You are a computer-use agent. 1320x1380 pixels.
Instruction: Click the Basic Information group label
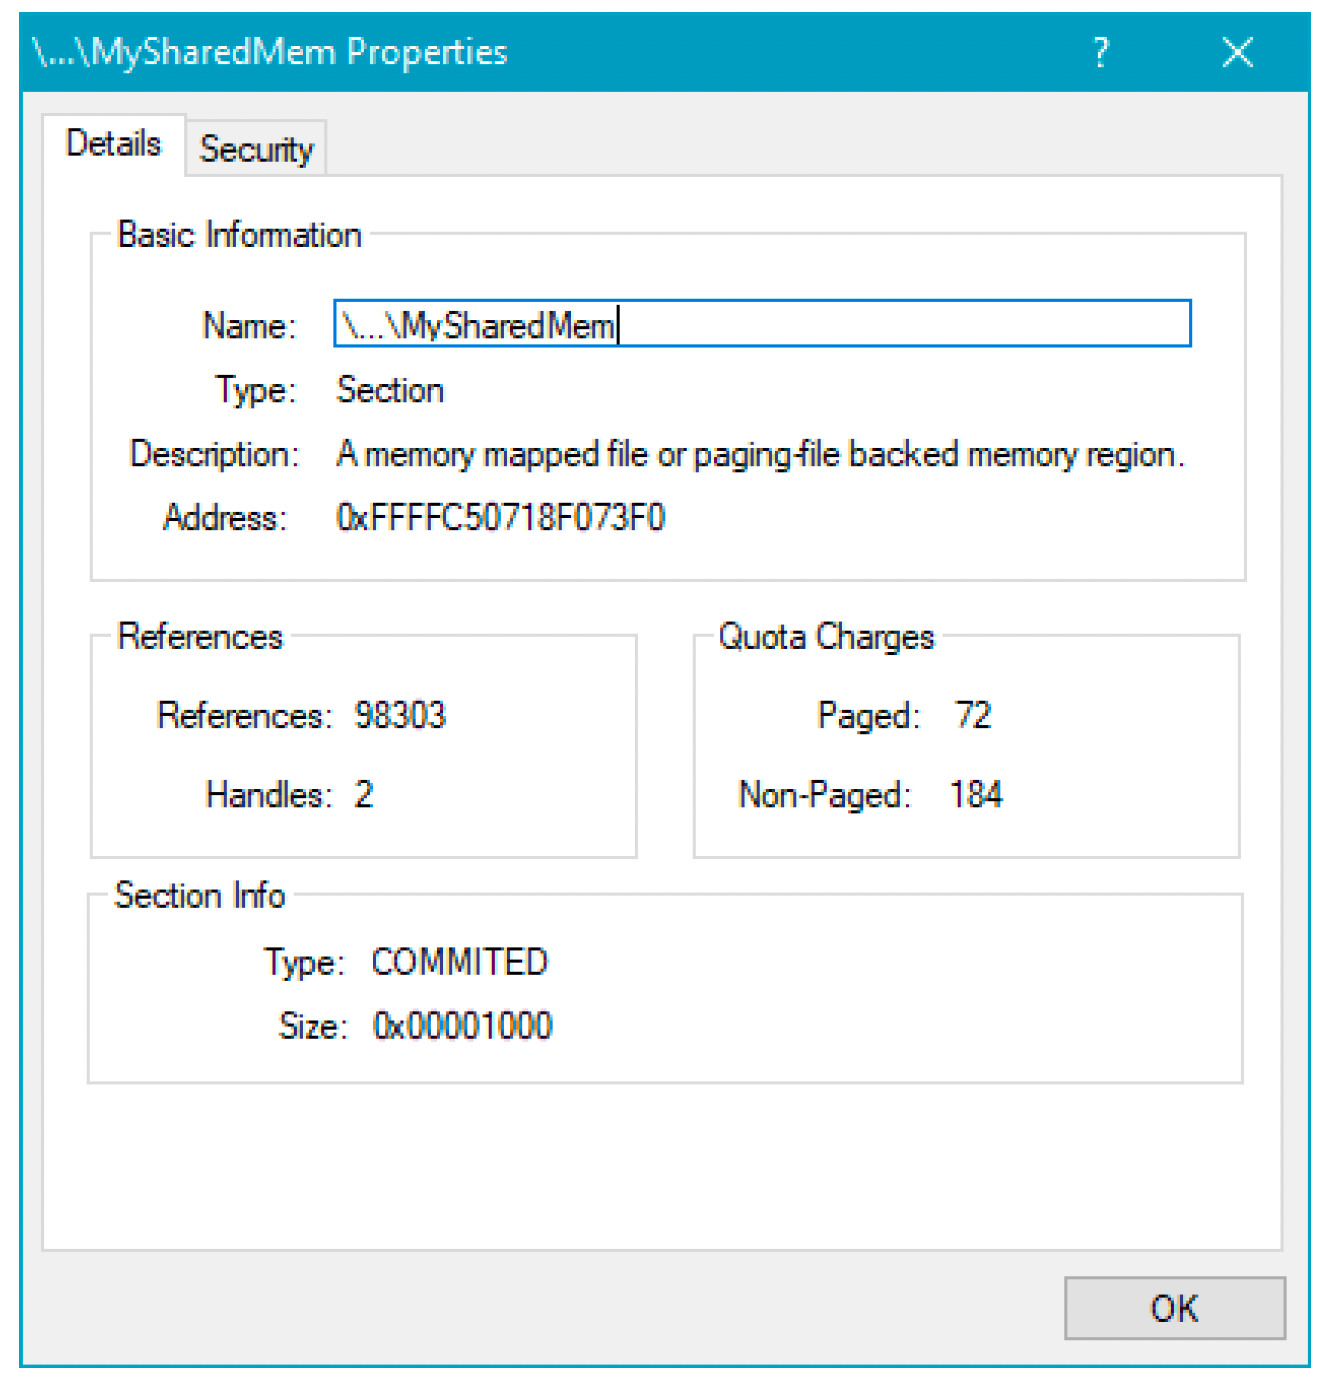[240, 235]
